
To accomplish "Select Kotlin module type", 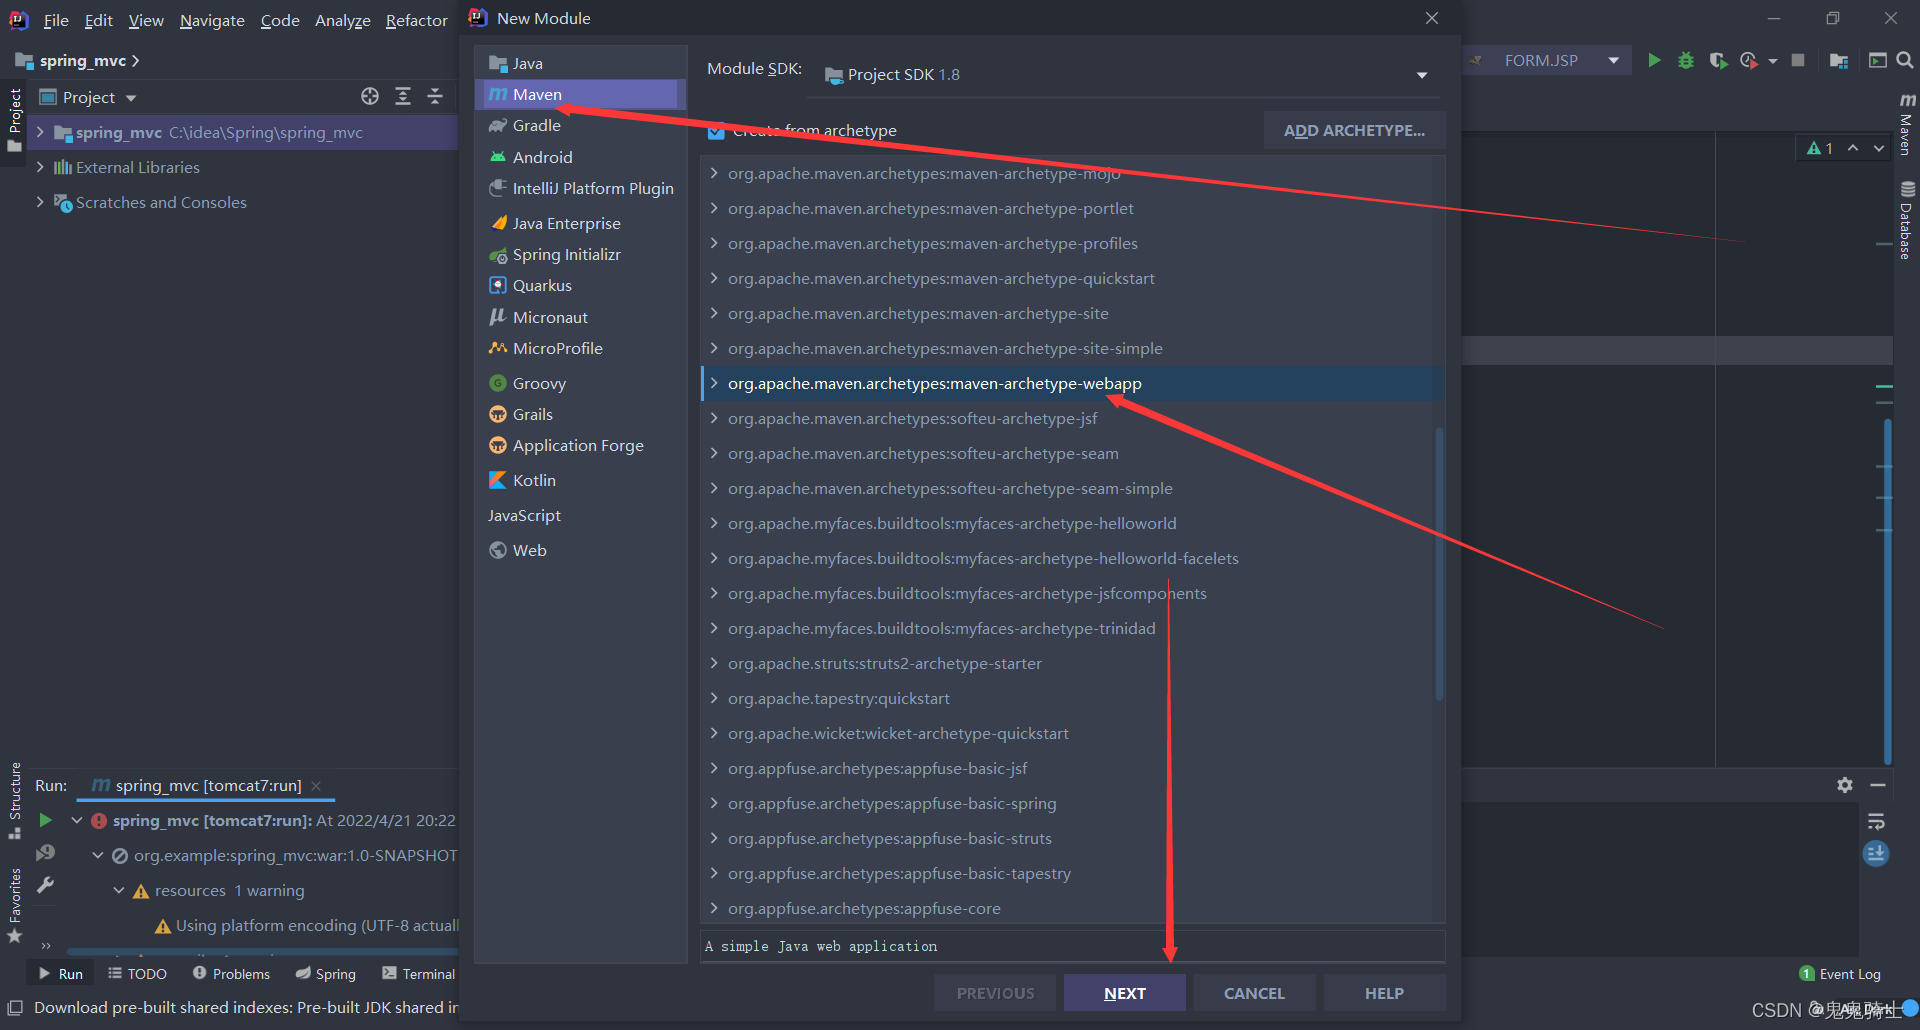I will [x=580, y=480].
